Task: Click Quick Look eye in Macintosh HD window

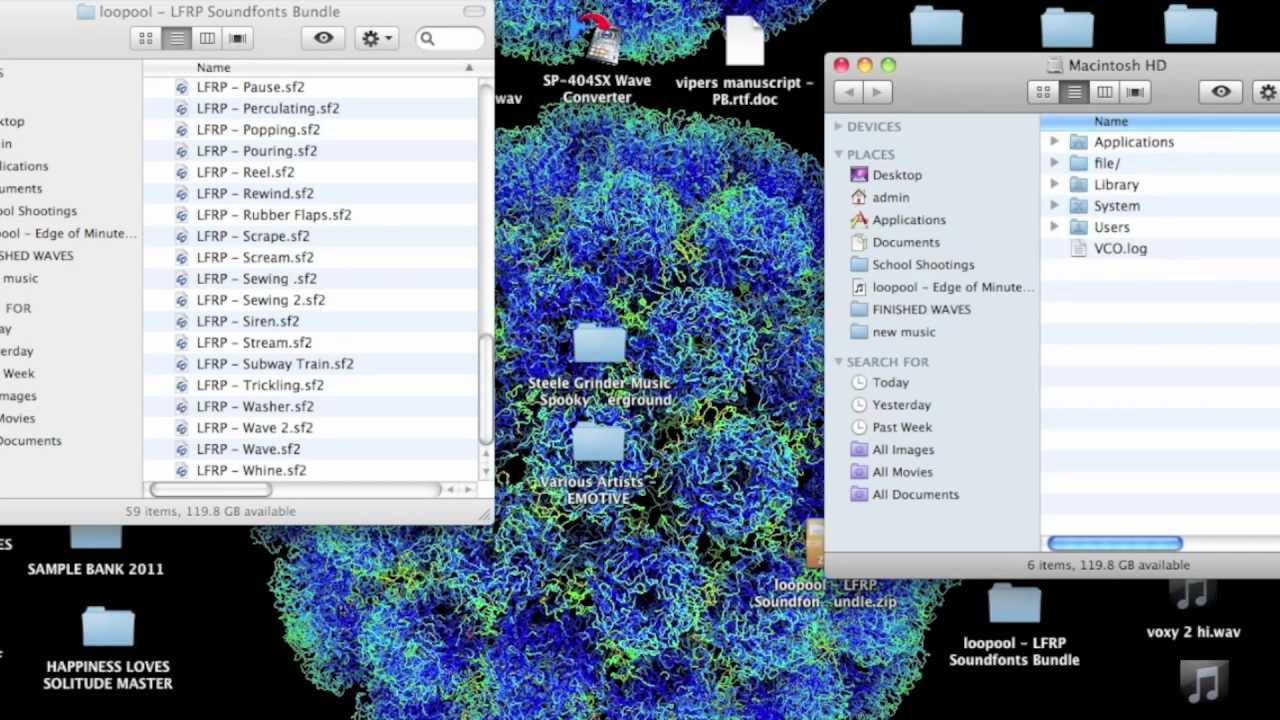Action: pos(1221,92)
